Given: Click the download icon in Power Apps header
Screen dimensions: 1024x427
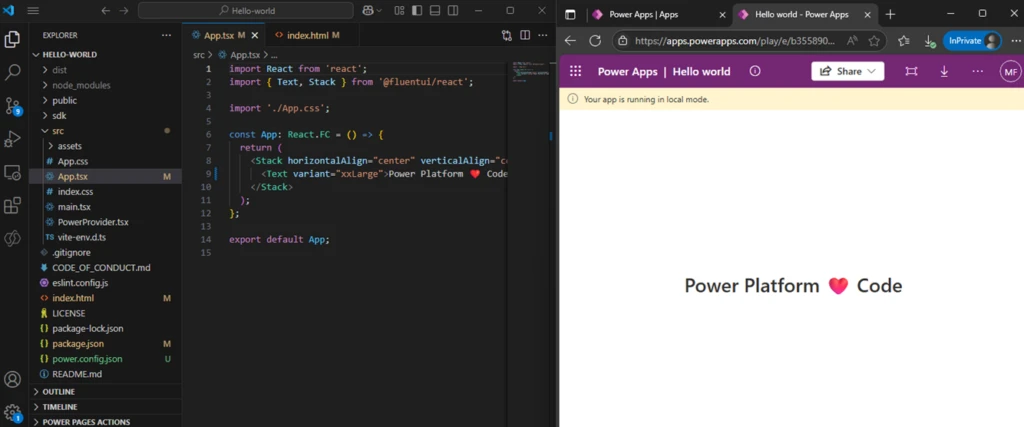Looking at the screenshot, I should 944,71.
